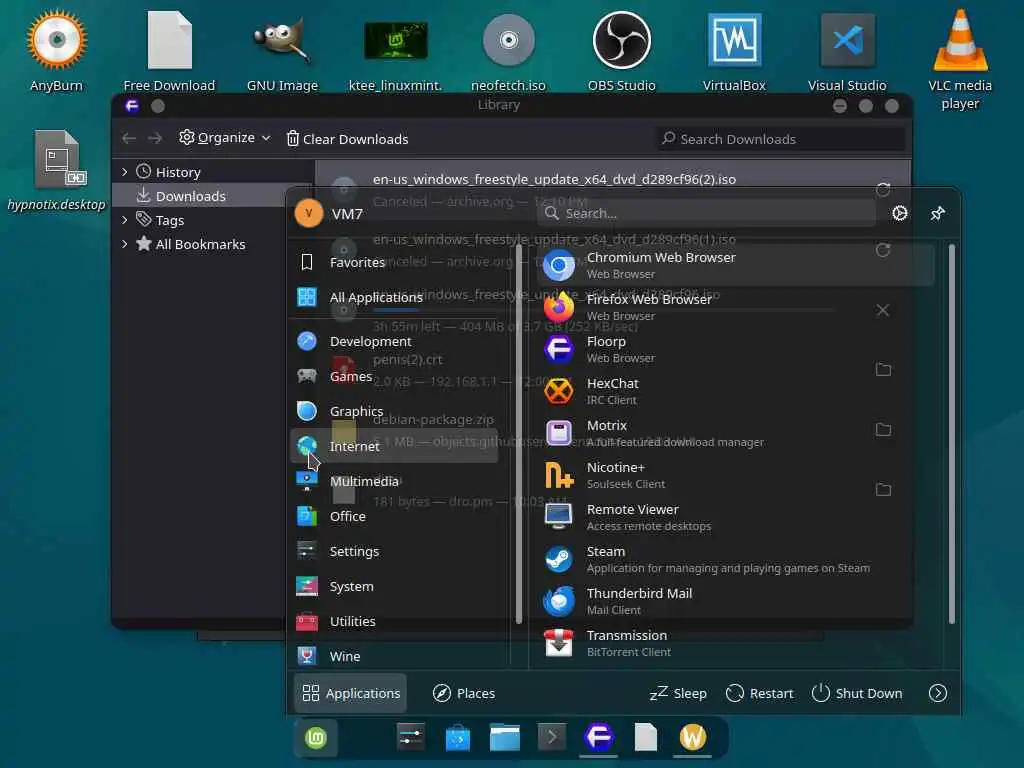The image size is (1024, 768).
Task: Launch VLC media player desktop icon
Action: [x=960, y=40]
